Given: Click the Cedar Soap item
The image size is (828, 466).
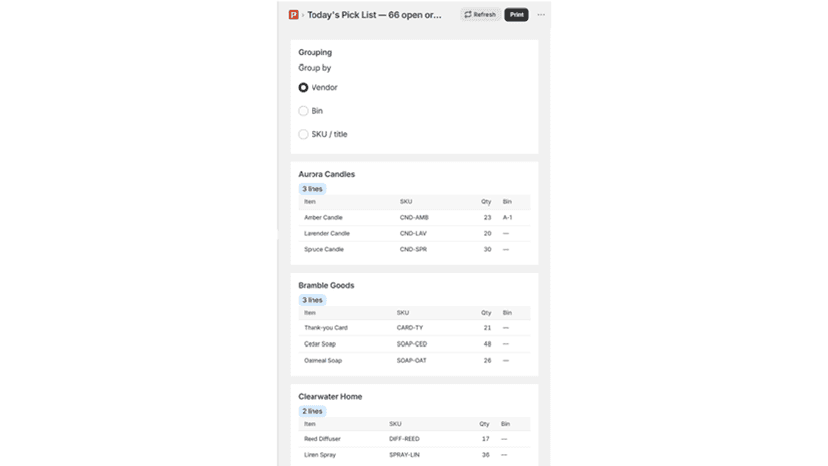Looking at the screenshot, I should [x=320, y=344].
